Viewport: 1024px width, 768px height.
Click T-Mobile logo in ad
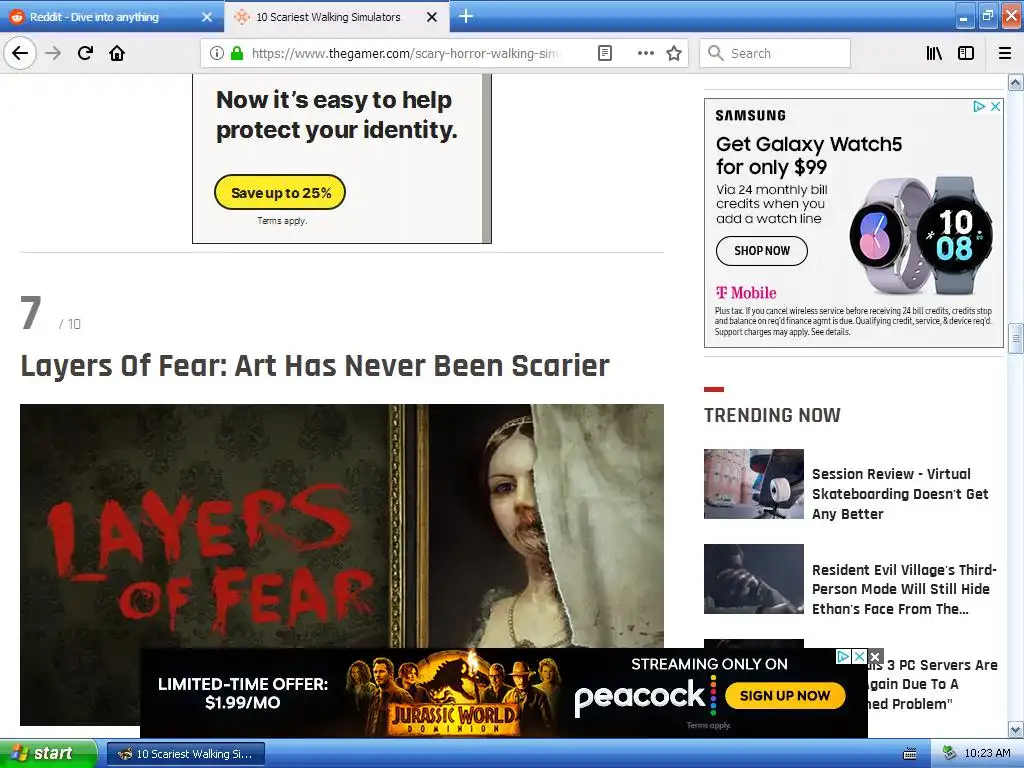point(746,293)
